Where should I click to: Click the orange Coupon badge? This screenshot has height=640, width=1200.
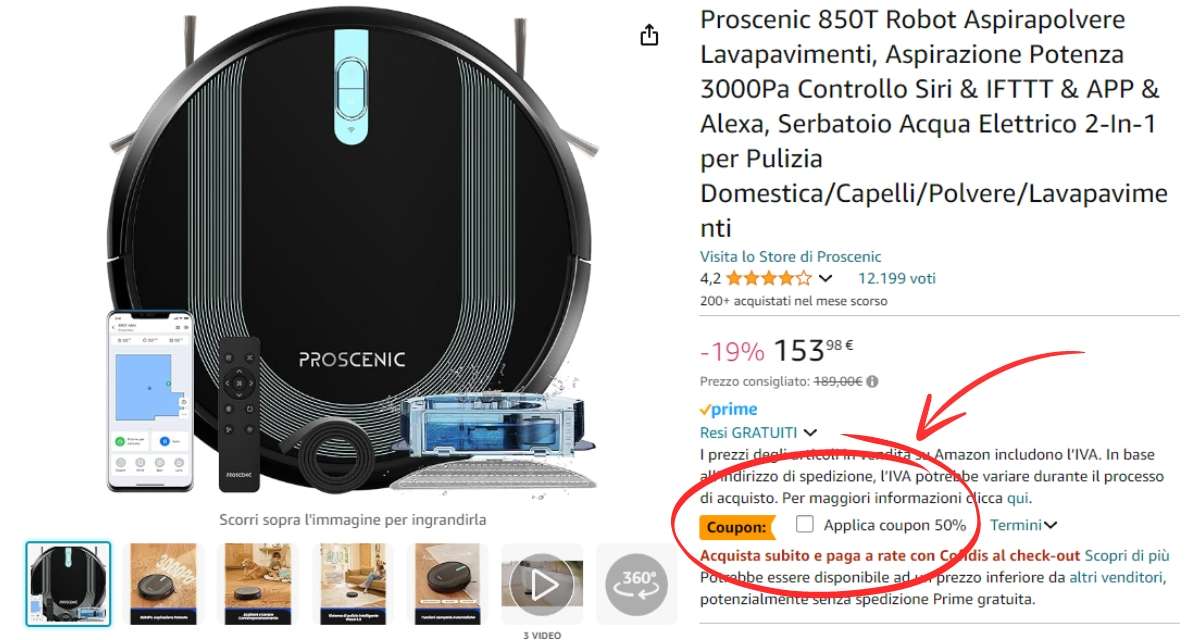pos(738,526)
